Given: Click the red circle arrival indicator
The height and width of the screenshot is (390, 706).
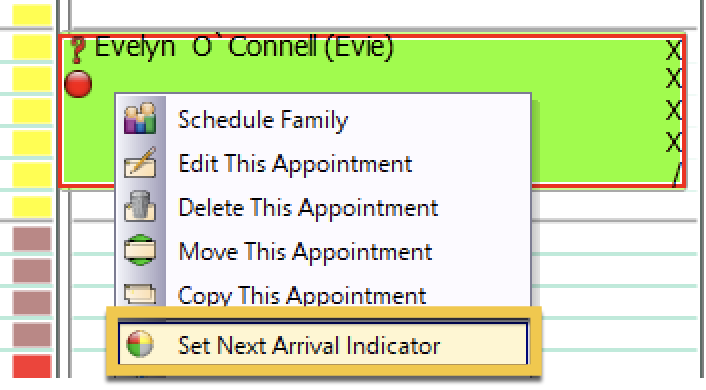Looking at the screenshot, I should click(x=78, y=84).
